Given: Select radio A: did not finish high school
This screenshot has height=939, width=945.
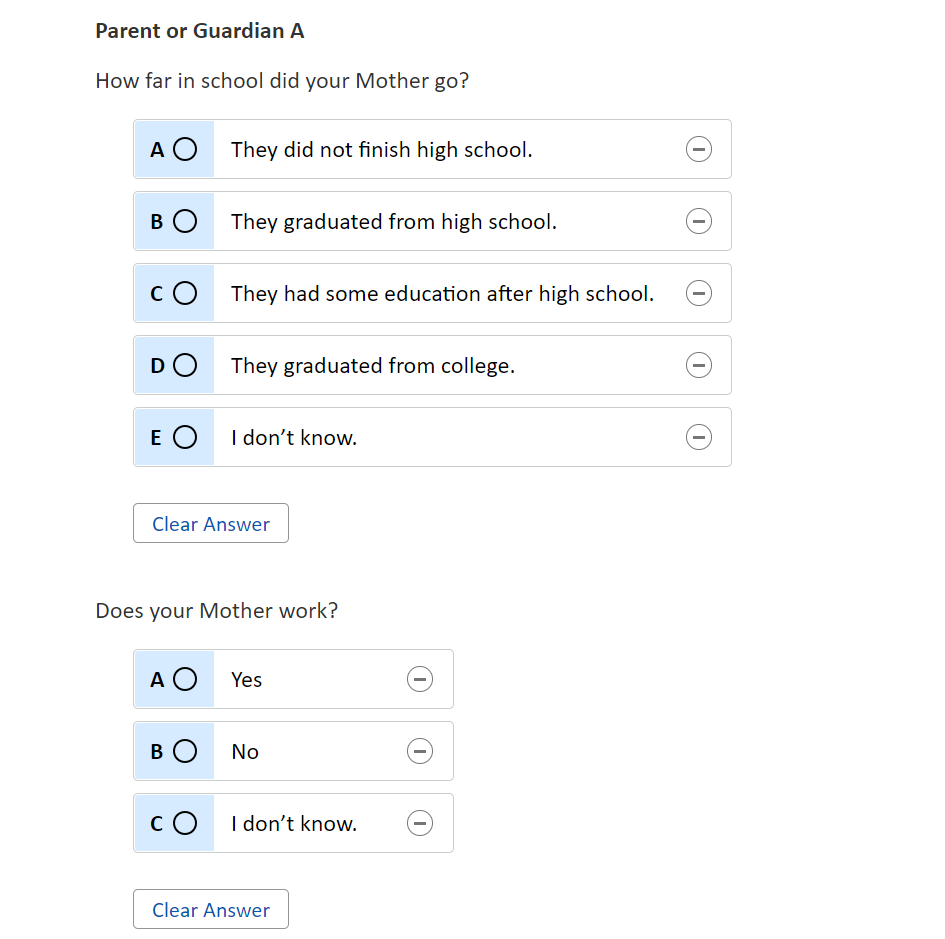Looking at the screenshot, I should pos(184,150).
